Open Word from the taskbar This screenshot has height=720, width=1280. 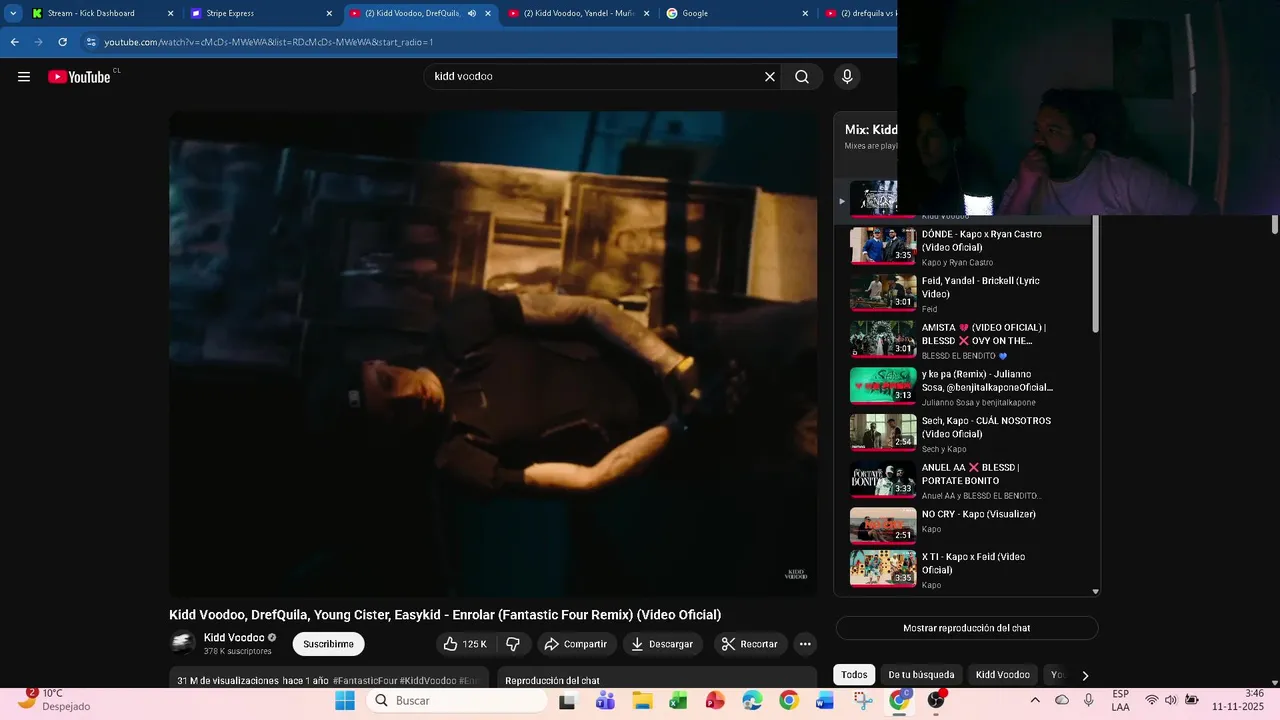825,701
